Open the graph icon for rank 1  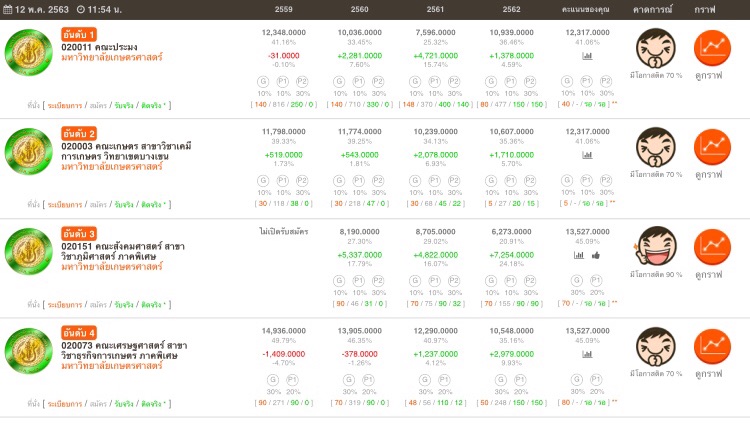(711, 48)
